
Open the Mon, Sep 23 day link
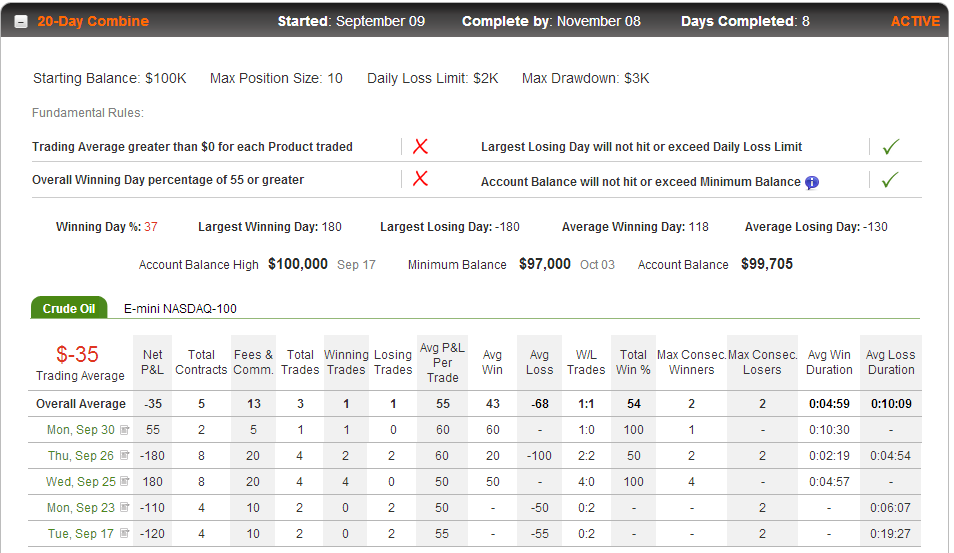[x=81, y=507]
